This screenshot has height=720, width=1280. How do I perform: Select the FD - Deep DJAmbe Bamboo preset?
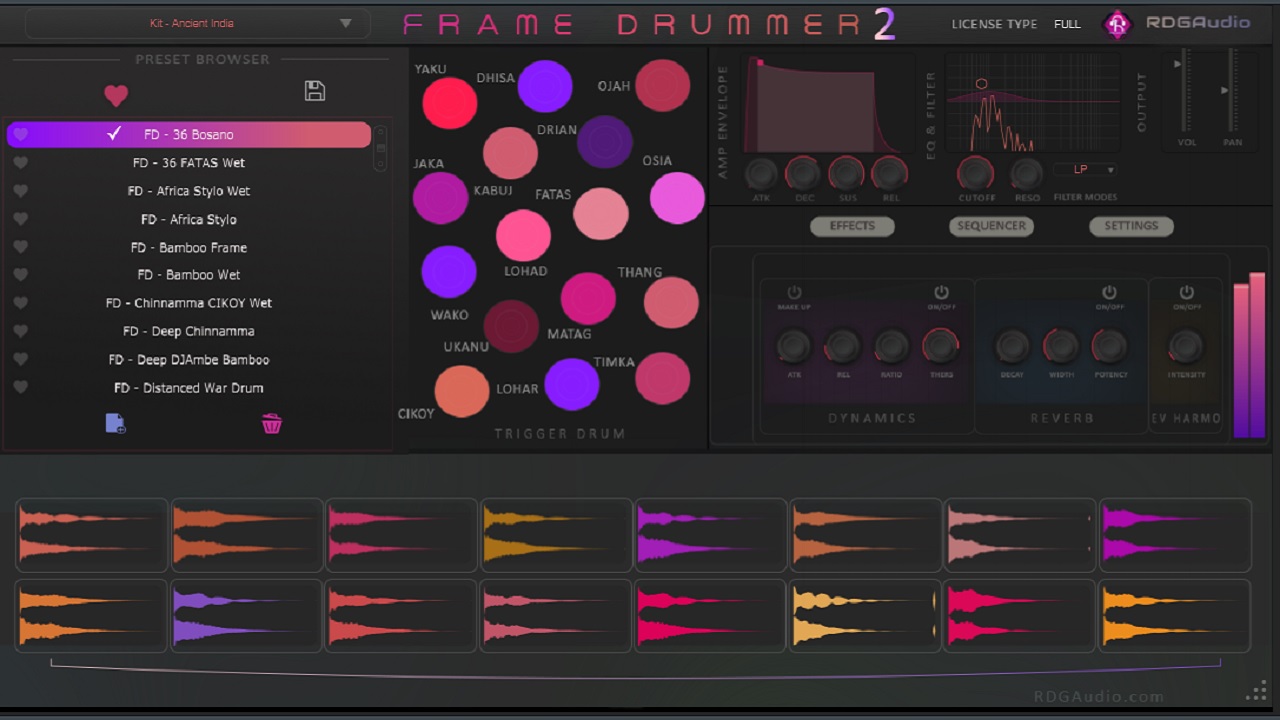point(189,359)
